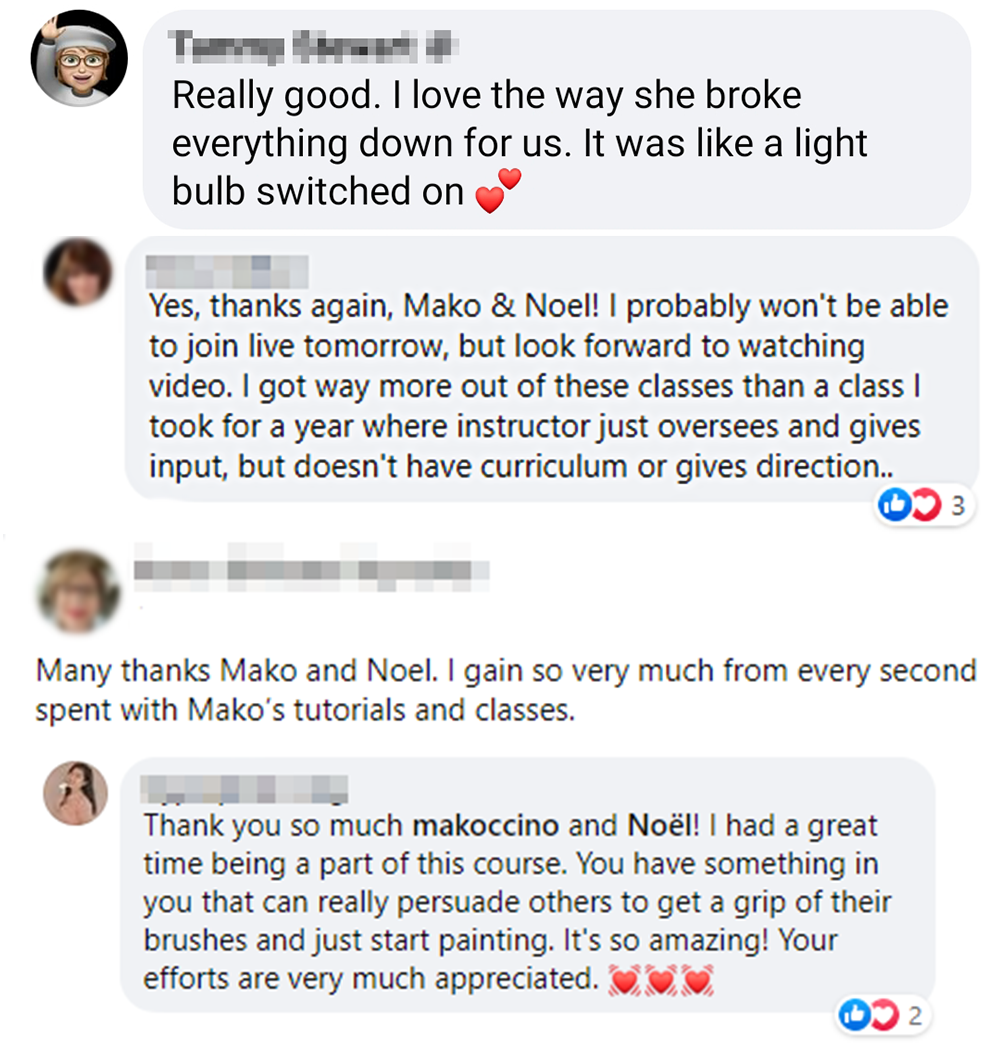
Task: Click the two hearts emoji after 'switched on'
Action: tap(498, 190)
